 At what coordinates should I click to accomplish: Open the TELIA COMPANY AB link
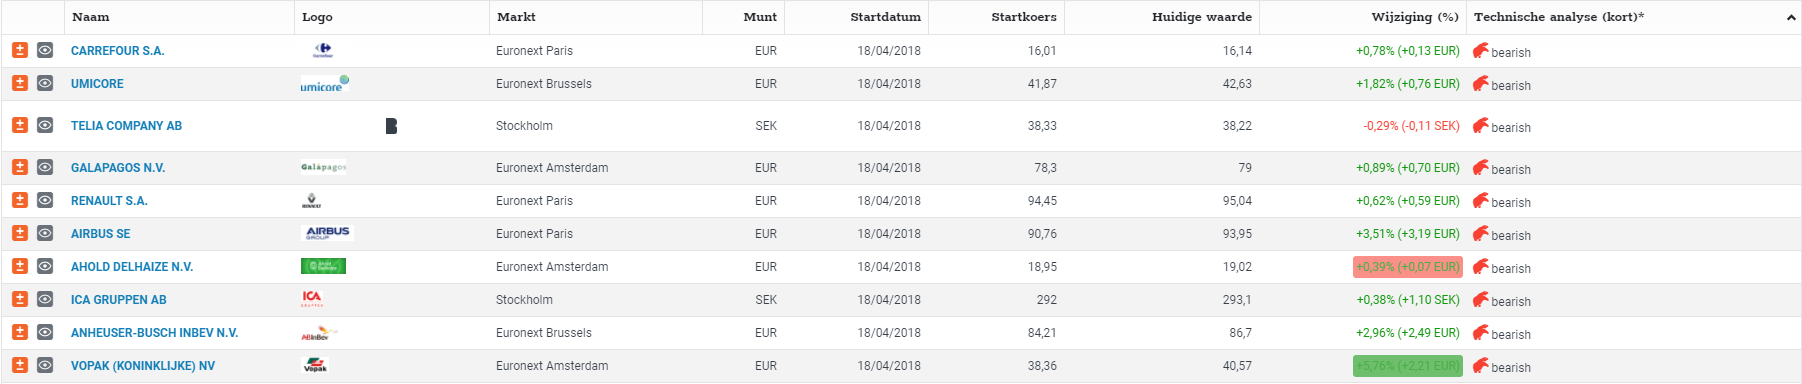pyautogui.click(x=126, y=126)
